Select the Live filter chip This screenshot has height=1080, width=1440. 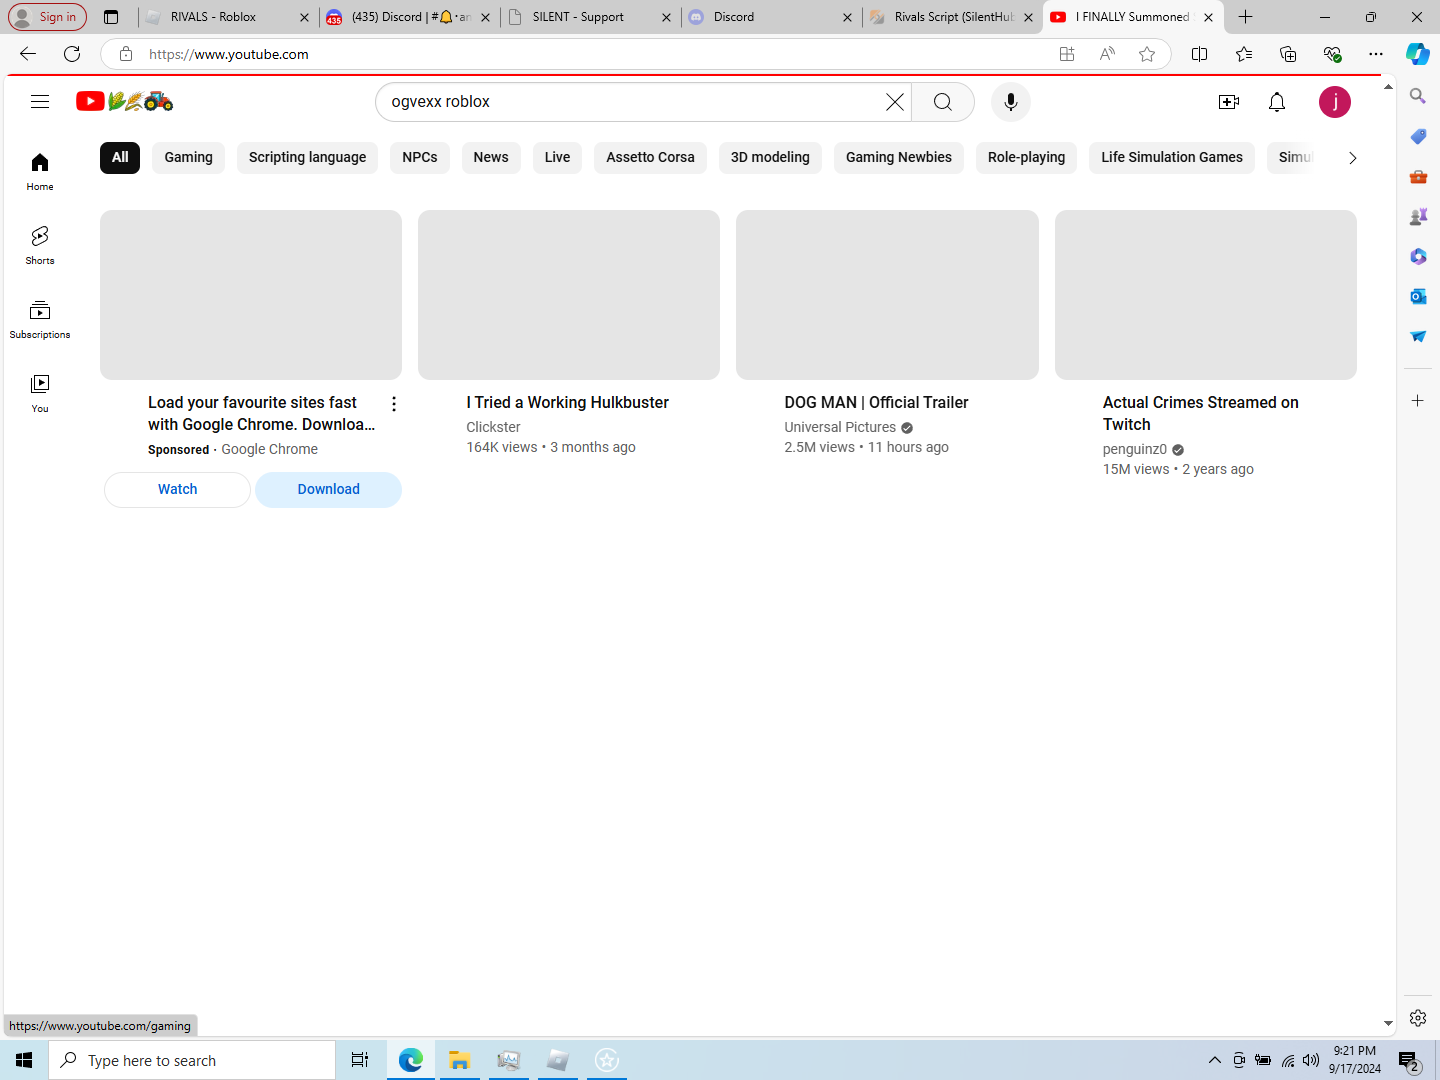click(558, 157)
